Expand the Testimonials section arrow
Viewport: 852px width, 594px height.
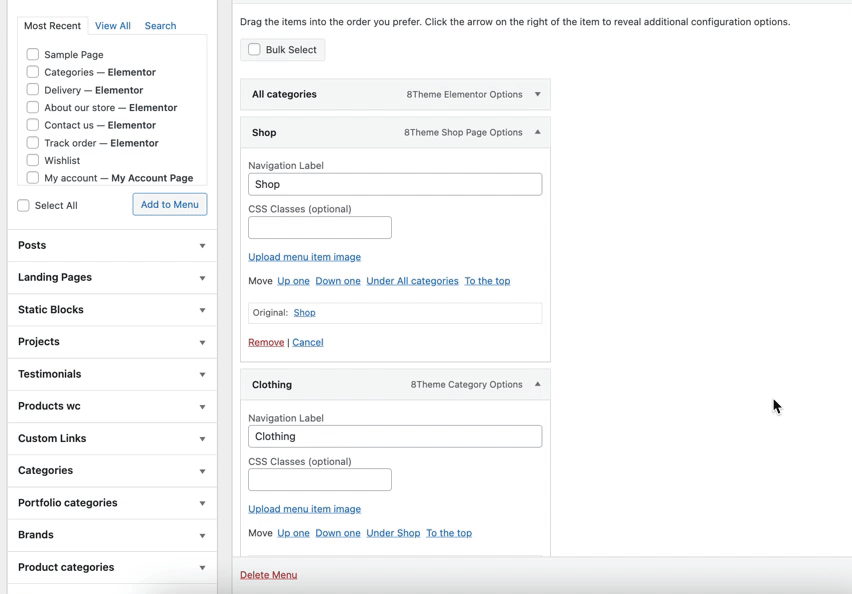tap(202, 375)
